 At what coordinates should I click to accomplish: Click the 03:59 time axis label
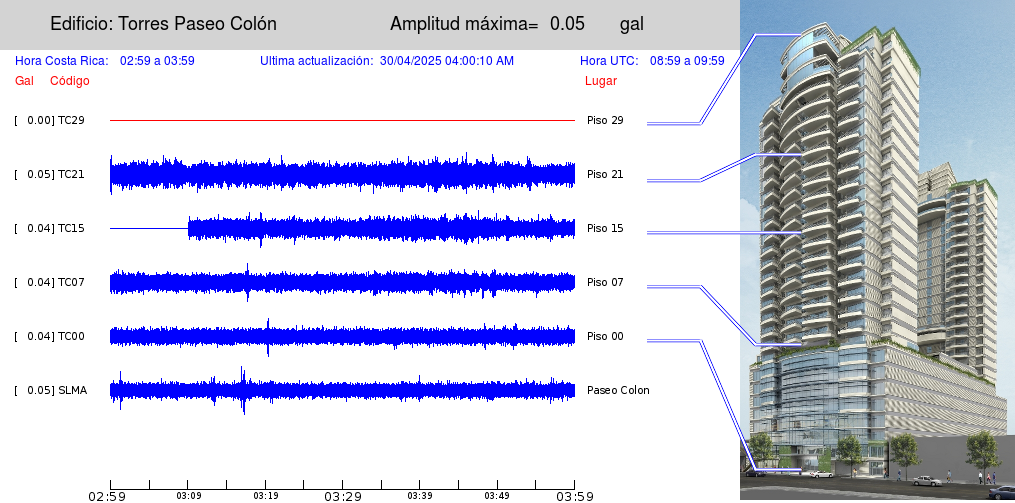(575, 497)
